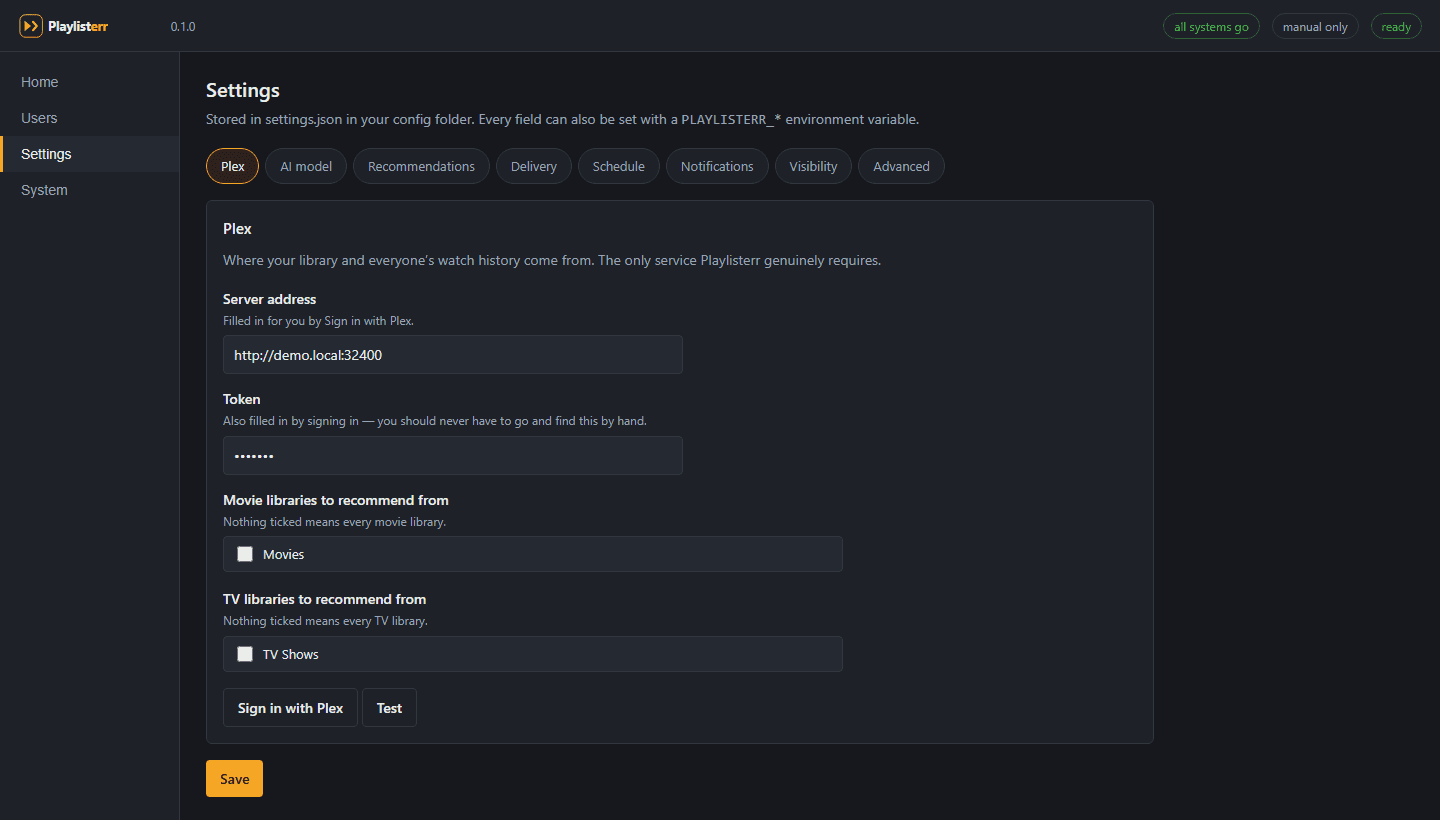Click the Sign in with Plex button

290,708
